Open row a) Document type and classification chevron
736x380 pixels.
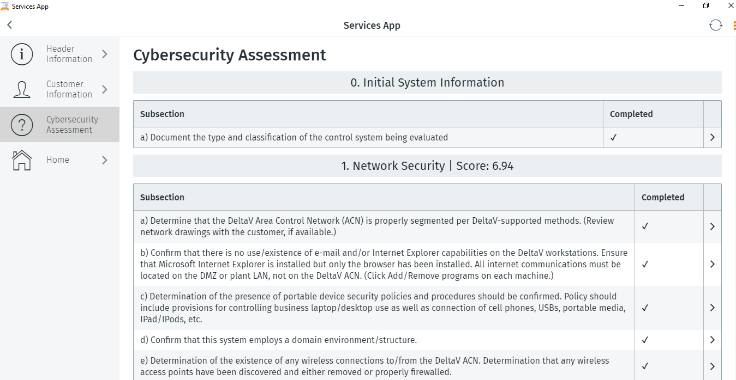point(712,137)
